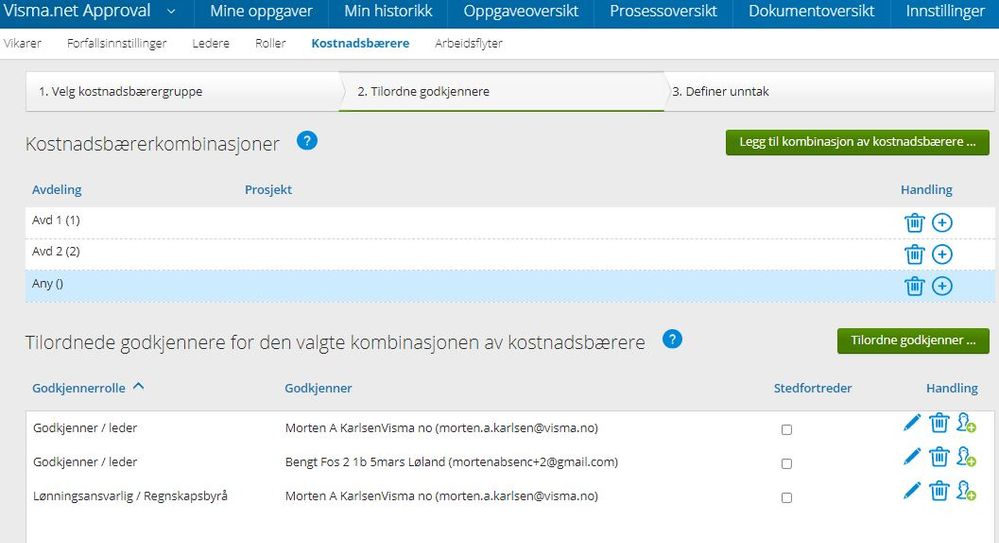Switch to Ledere sub-tab
The width and height of the screenshot is (999, 543).
(211, 43)
